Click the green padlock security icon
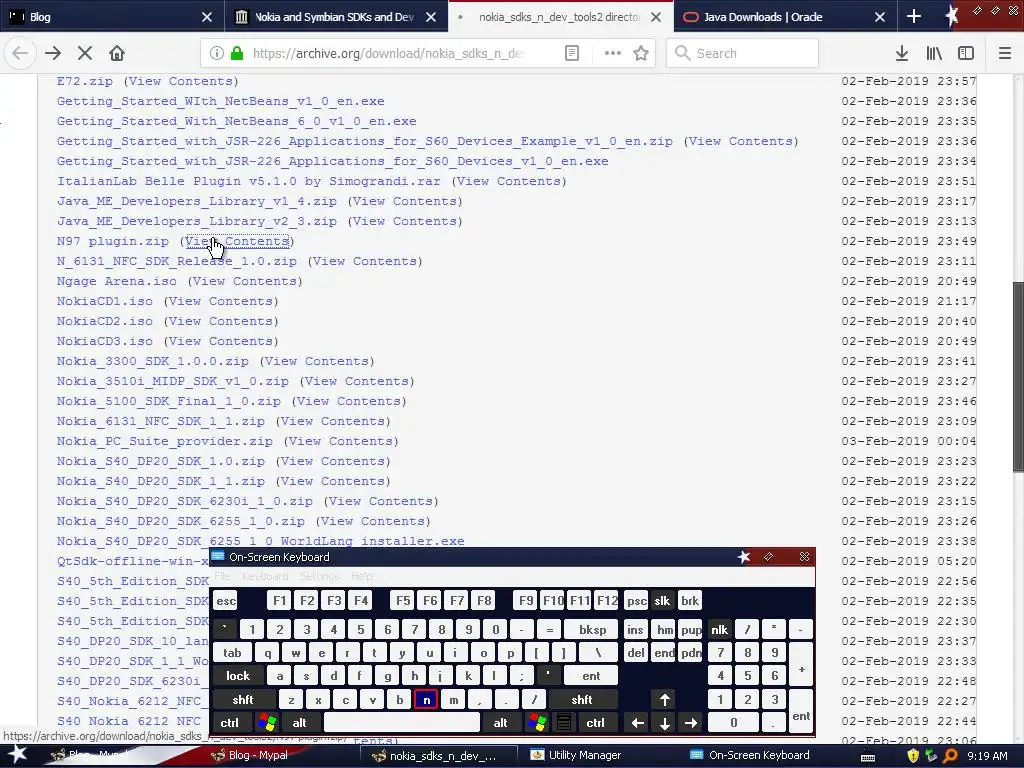 [237, 54]
